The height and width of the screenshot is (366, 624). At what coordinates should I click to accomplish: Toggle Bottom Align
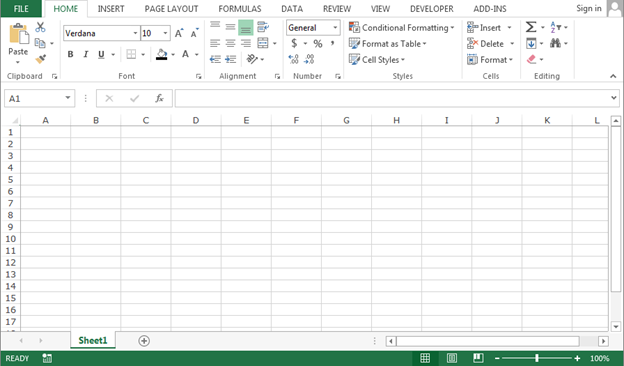(x=246, y=27)
